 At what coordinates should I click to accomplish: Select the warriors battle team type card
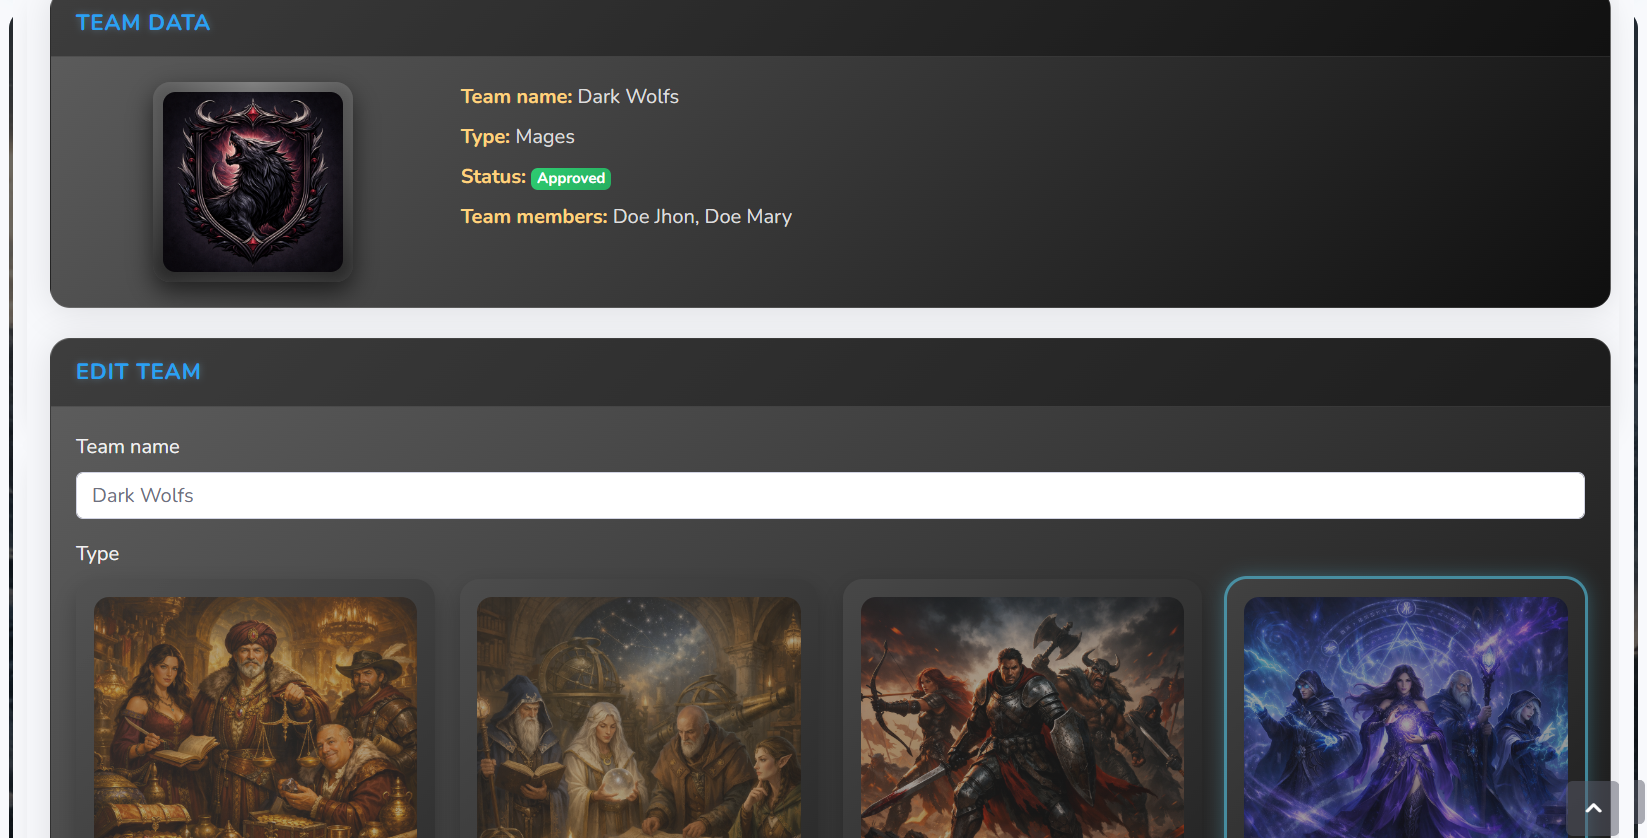pyautogui.click(x=1022, y=709)
